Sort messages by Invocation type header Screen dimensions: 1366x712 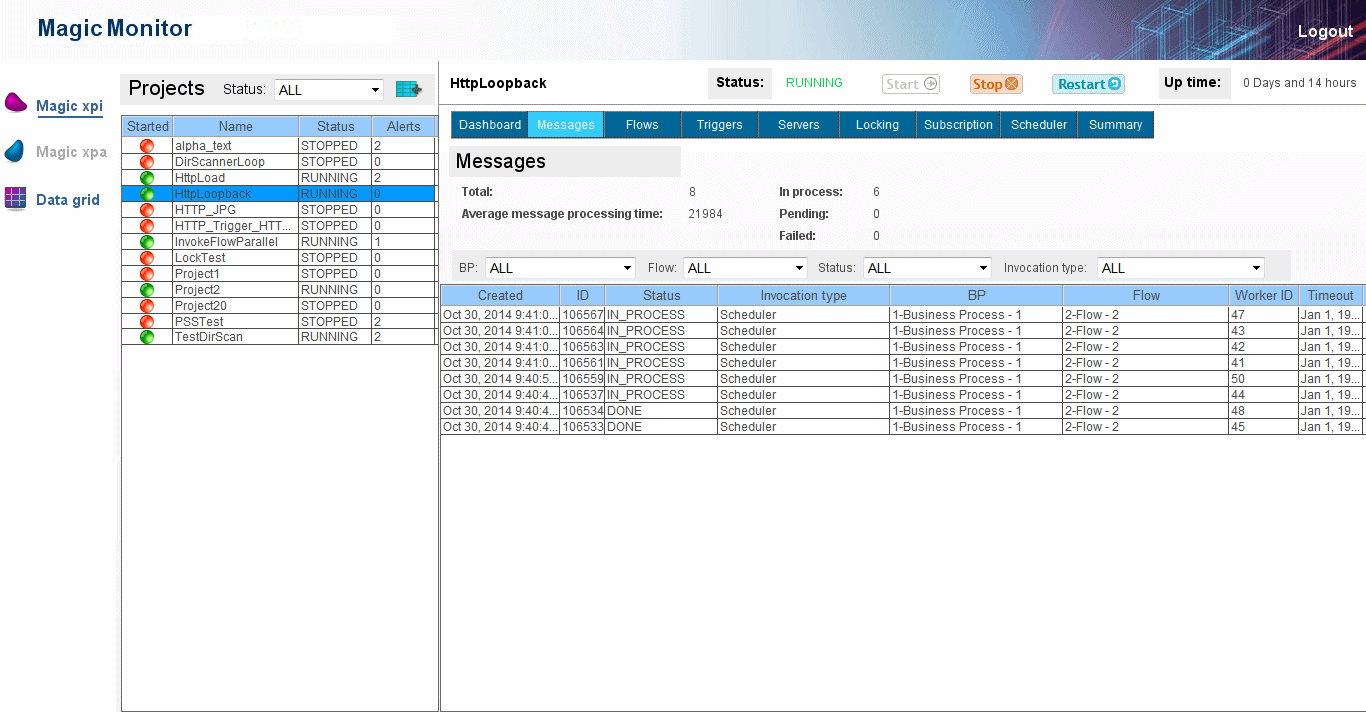coord(803,296)
